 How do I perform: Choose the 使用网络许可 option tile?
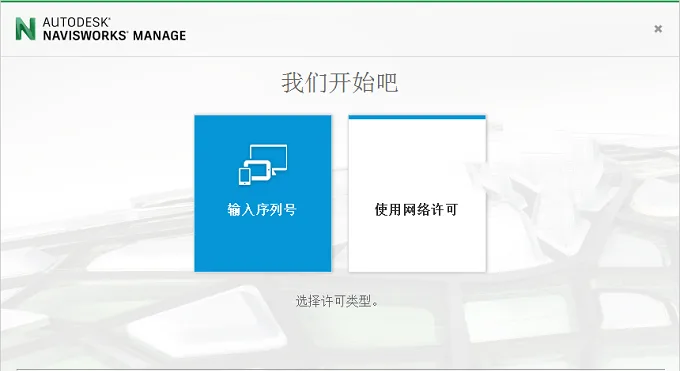(x=417, y=194)
